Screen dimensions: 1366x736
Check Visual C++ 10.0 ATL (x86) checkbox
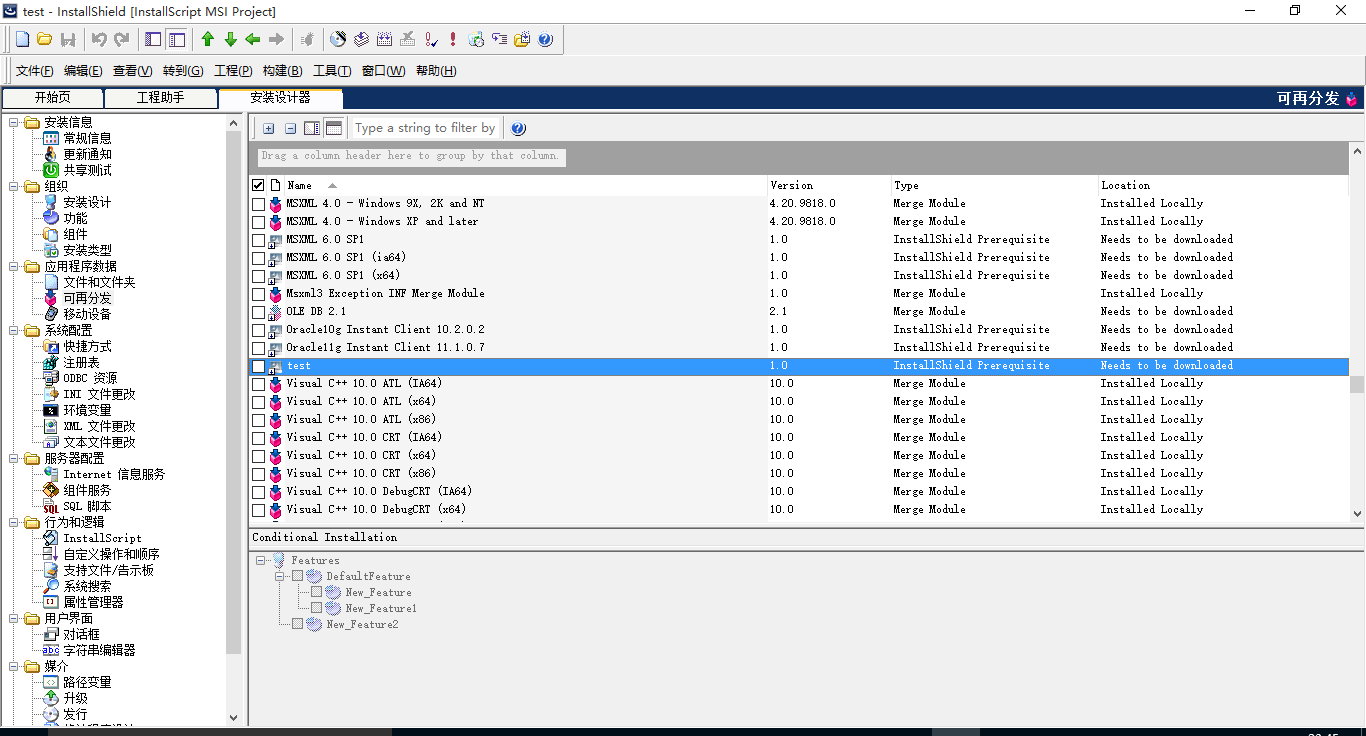click(258, 420)
